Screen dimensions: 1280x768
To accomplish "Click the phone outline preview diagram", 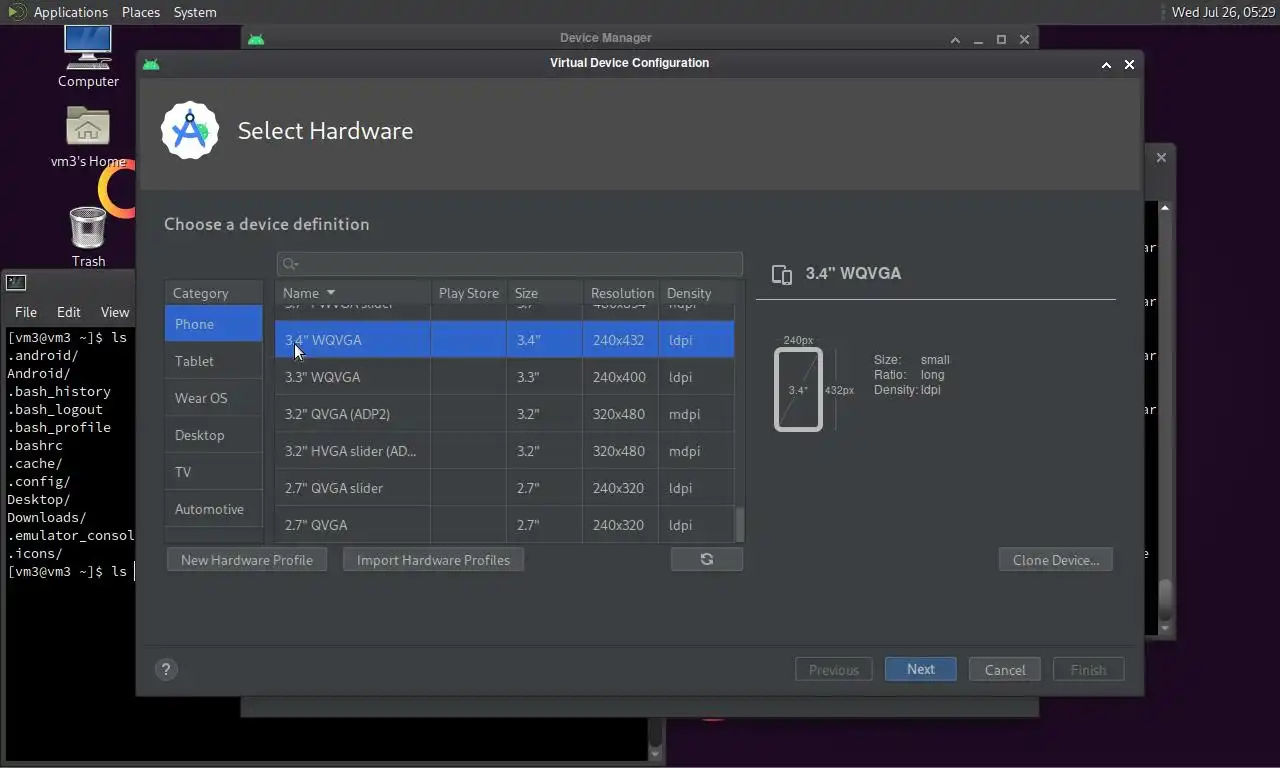I will click(798, 389).
